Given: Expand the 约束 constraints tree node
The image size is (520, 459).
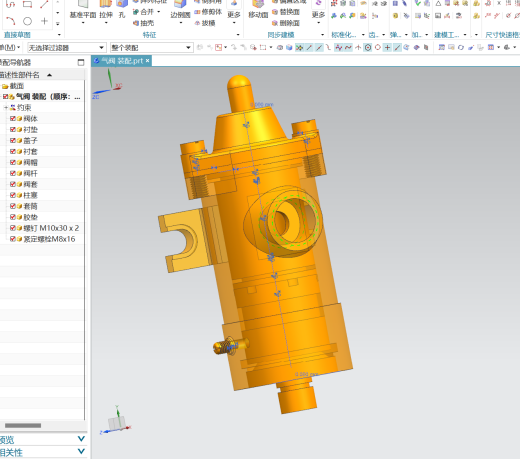Looking at the screenshot, I should 6,107.
